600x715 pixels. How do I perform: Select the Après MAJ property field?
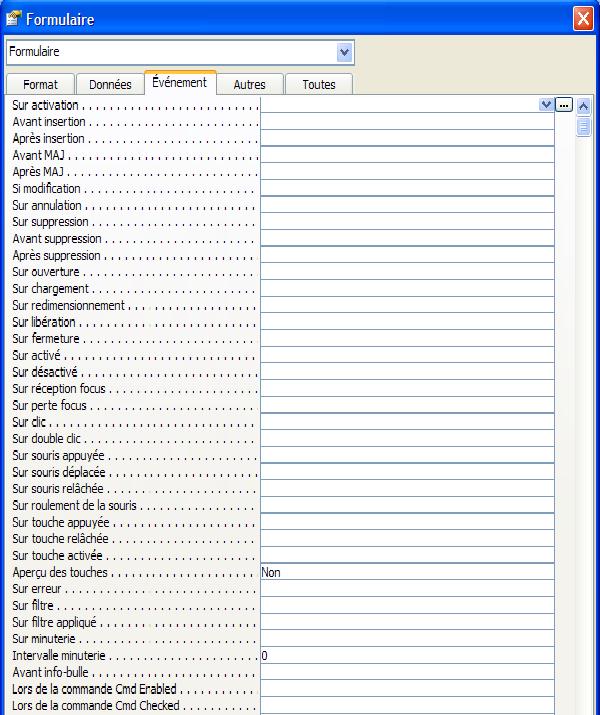coord(407,172)
